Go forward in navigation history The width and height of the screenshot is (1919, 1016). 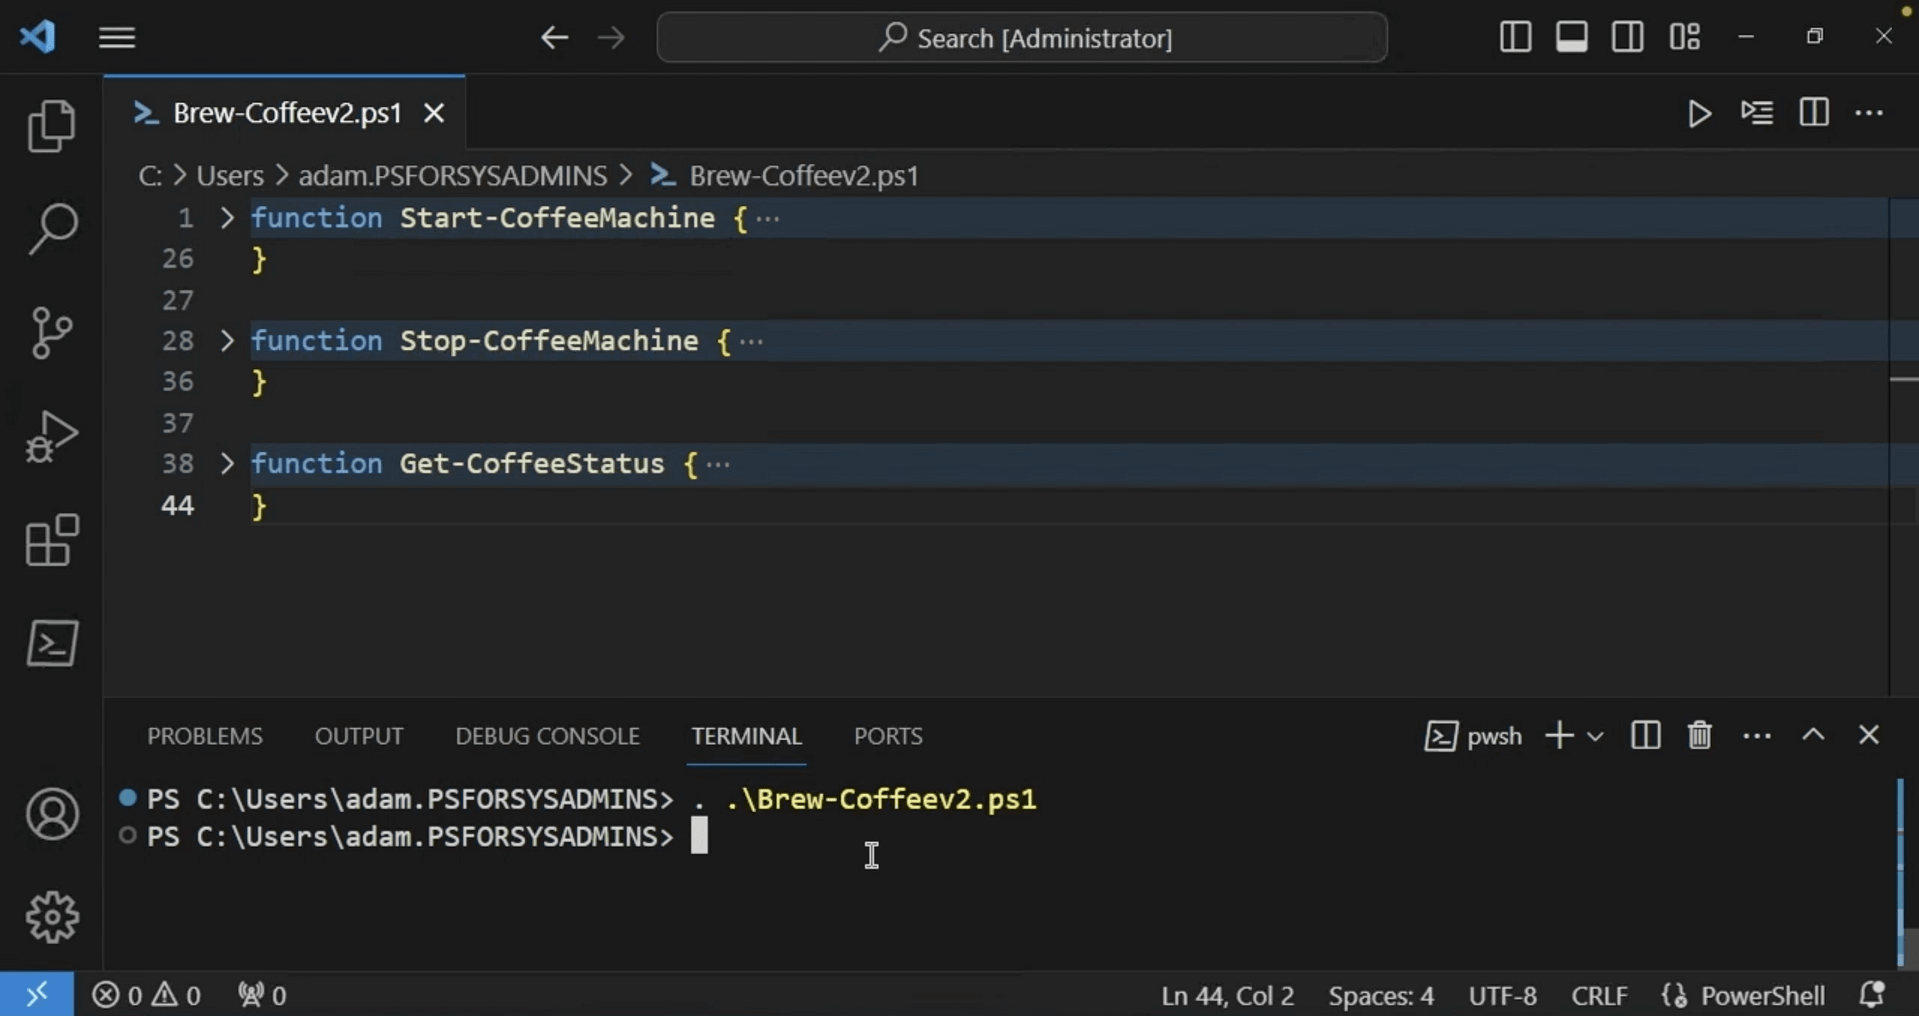coord(611,38)
